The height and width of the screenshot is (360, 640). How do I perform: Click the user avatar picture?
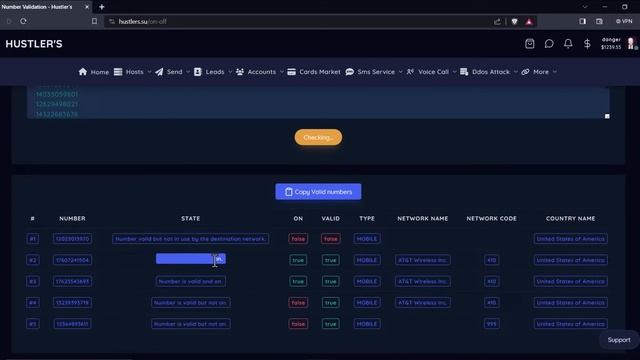[631, 43]
